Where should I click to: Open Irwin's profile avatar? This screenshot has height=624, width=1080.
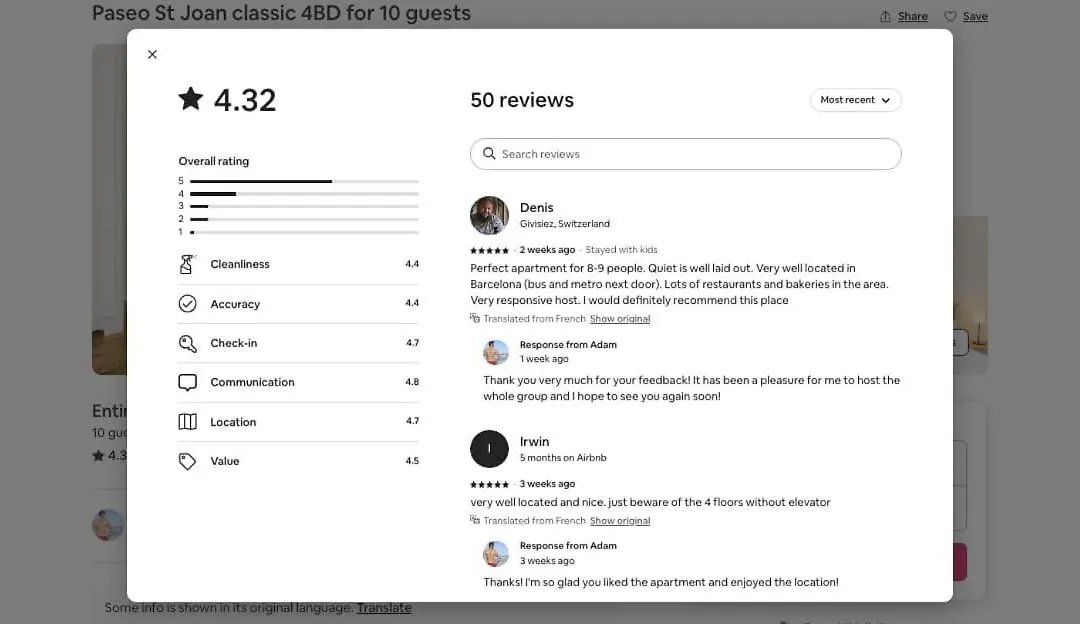pyautogui.click(x=489, y=449)
